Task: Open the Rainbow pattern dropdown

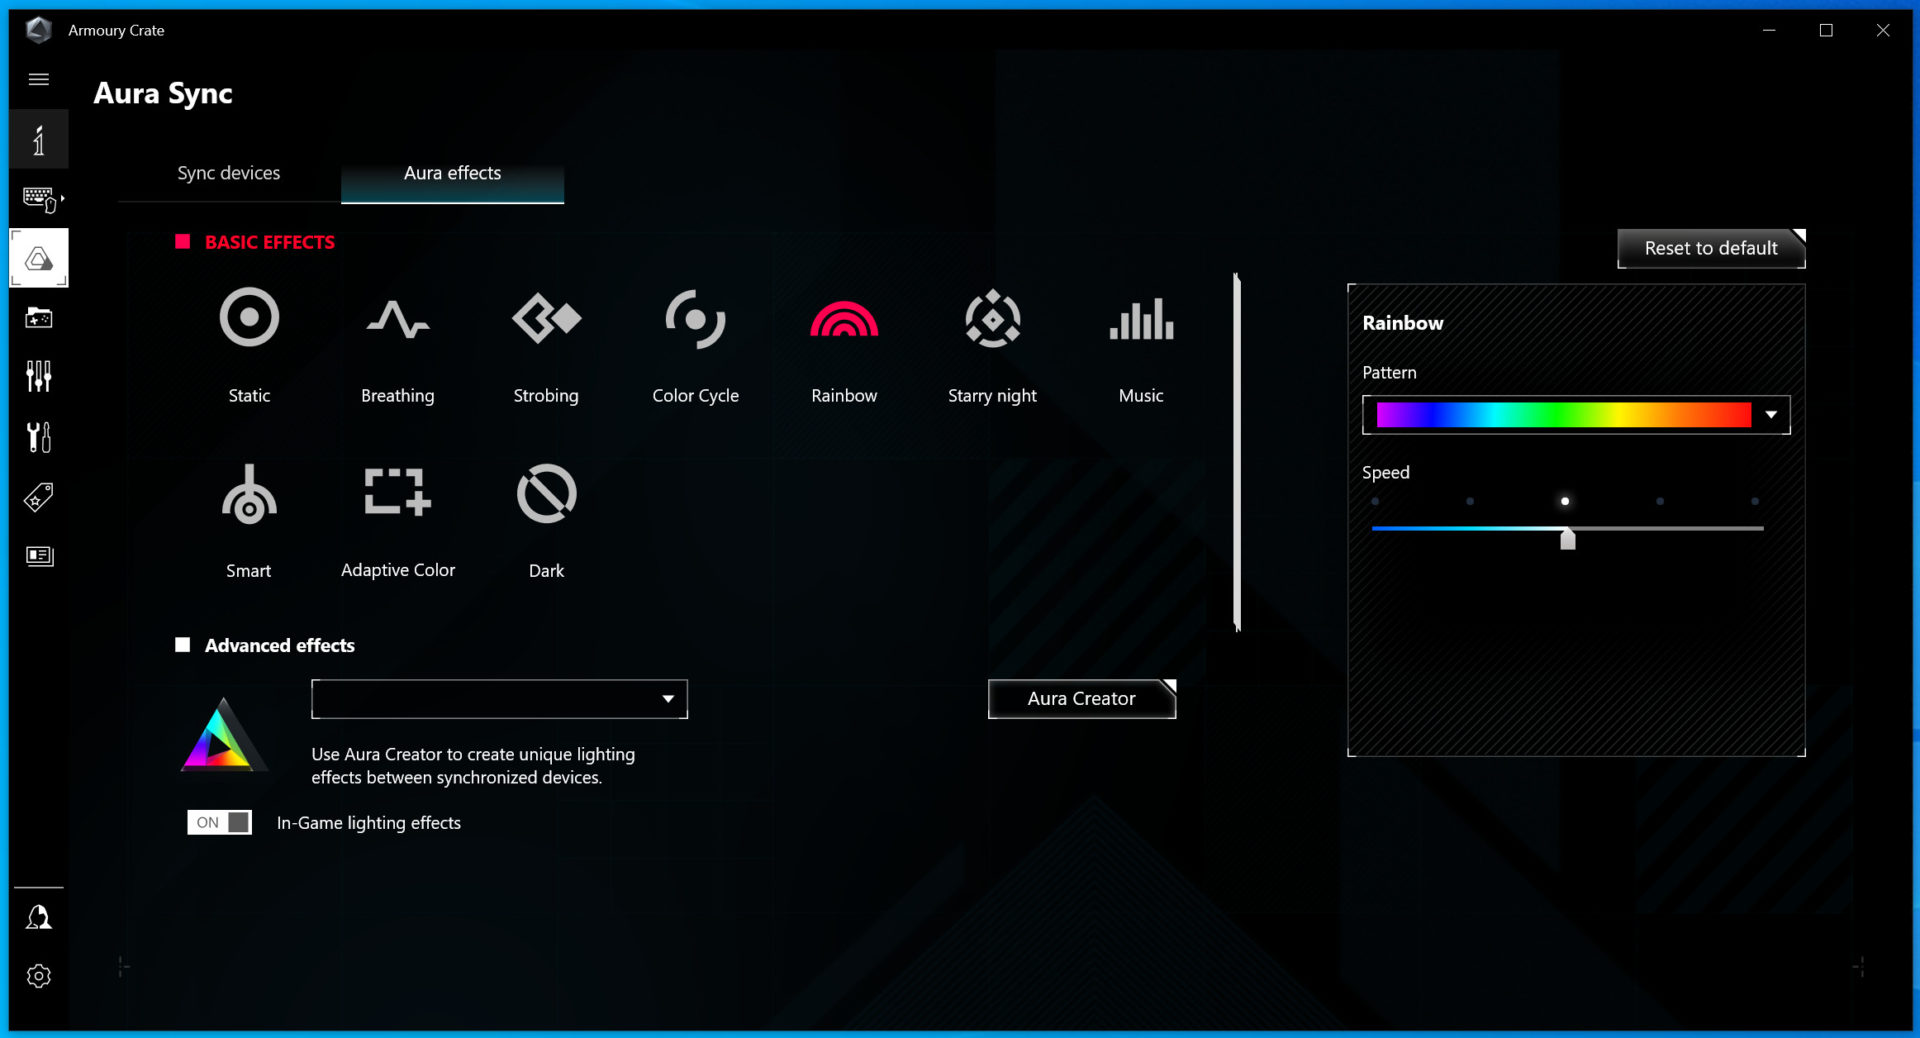Action: click(1770, 415)
